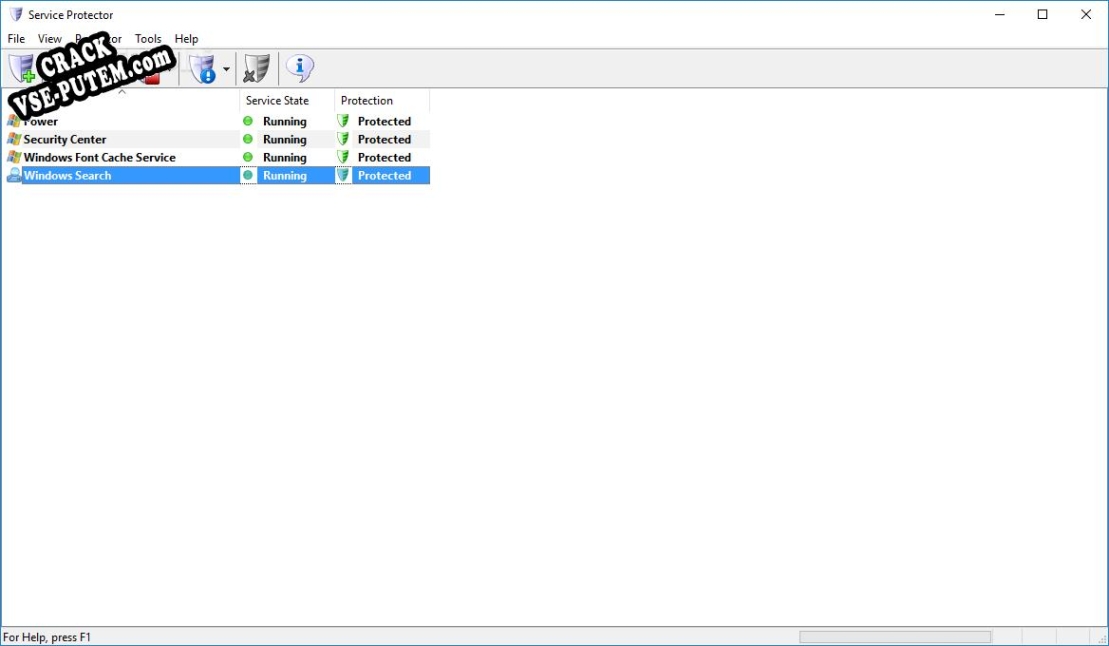Click the Service Protector title bar shield icon

pos(16,15)
